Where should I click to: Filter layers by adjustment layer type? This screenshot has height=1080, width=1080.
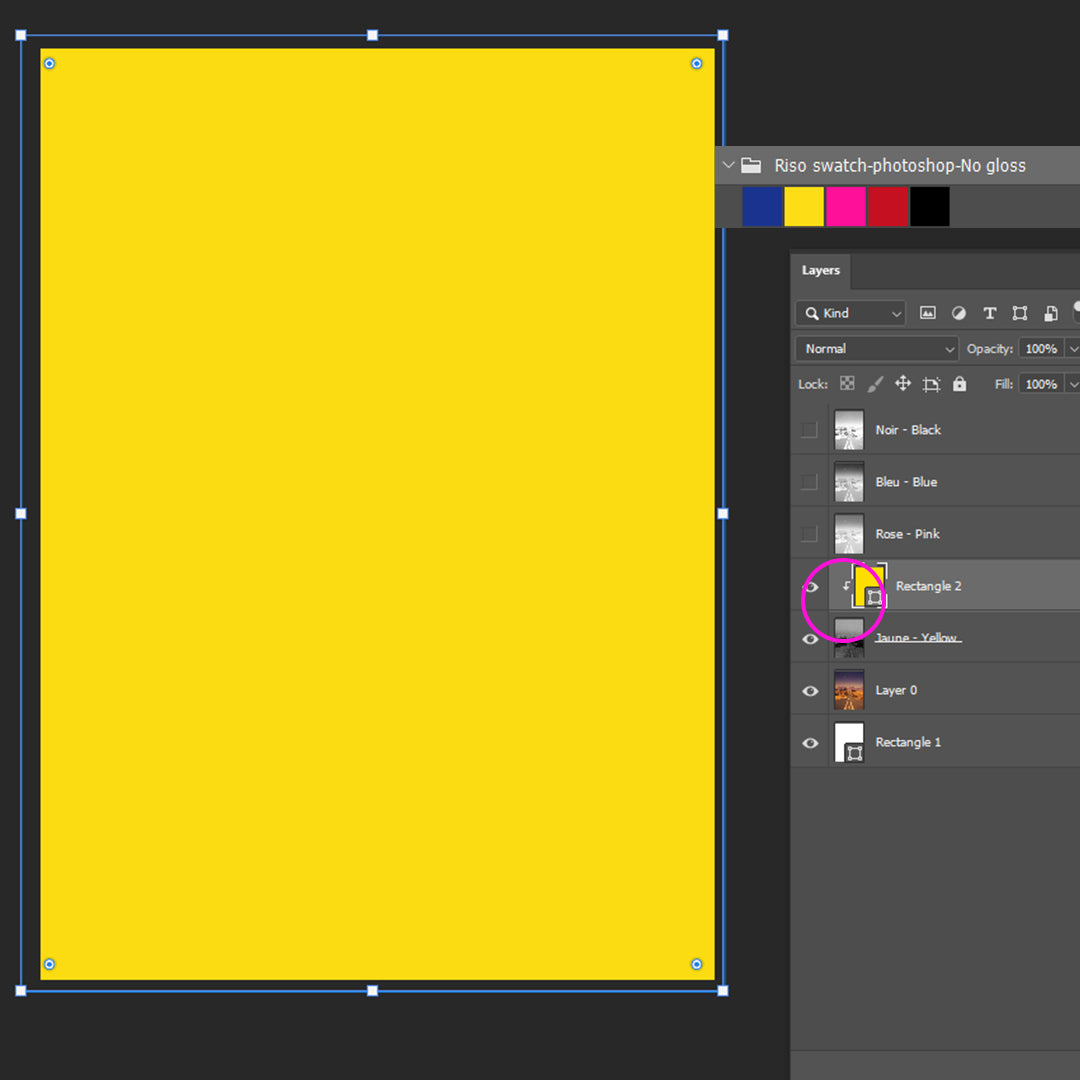coord(959,313)
